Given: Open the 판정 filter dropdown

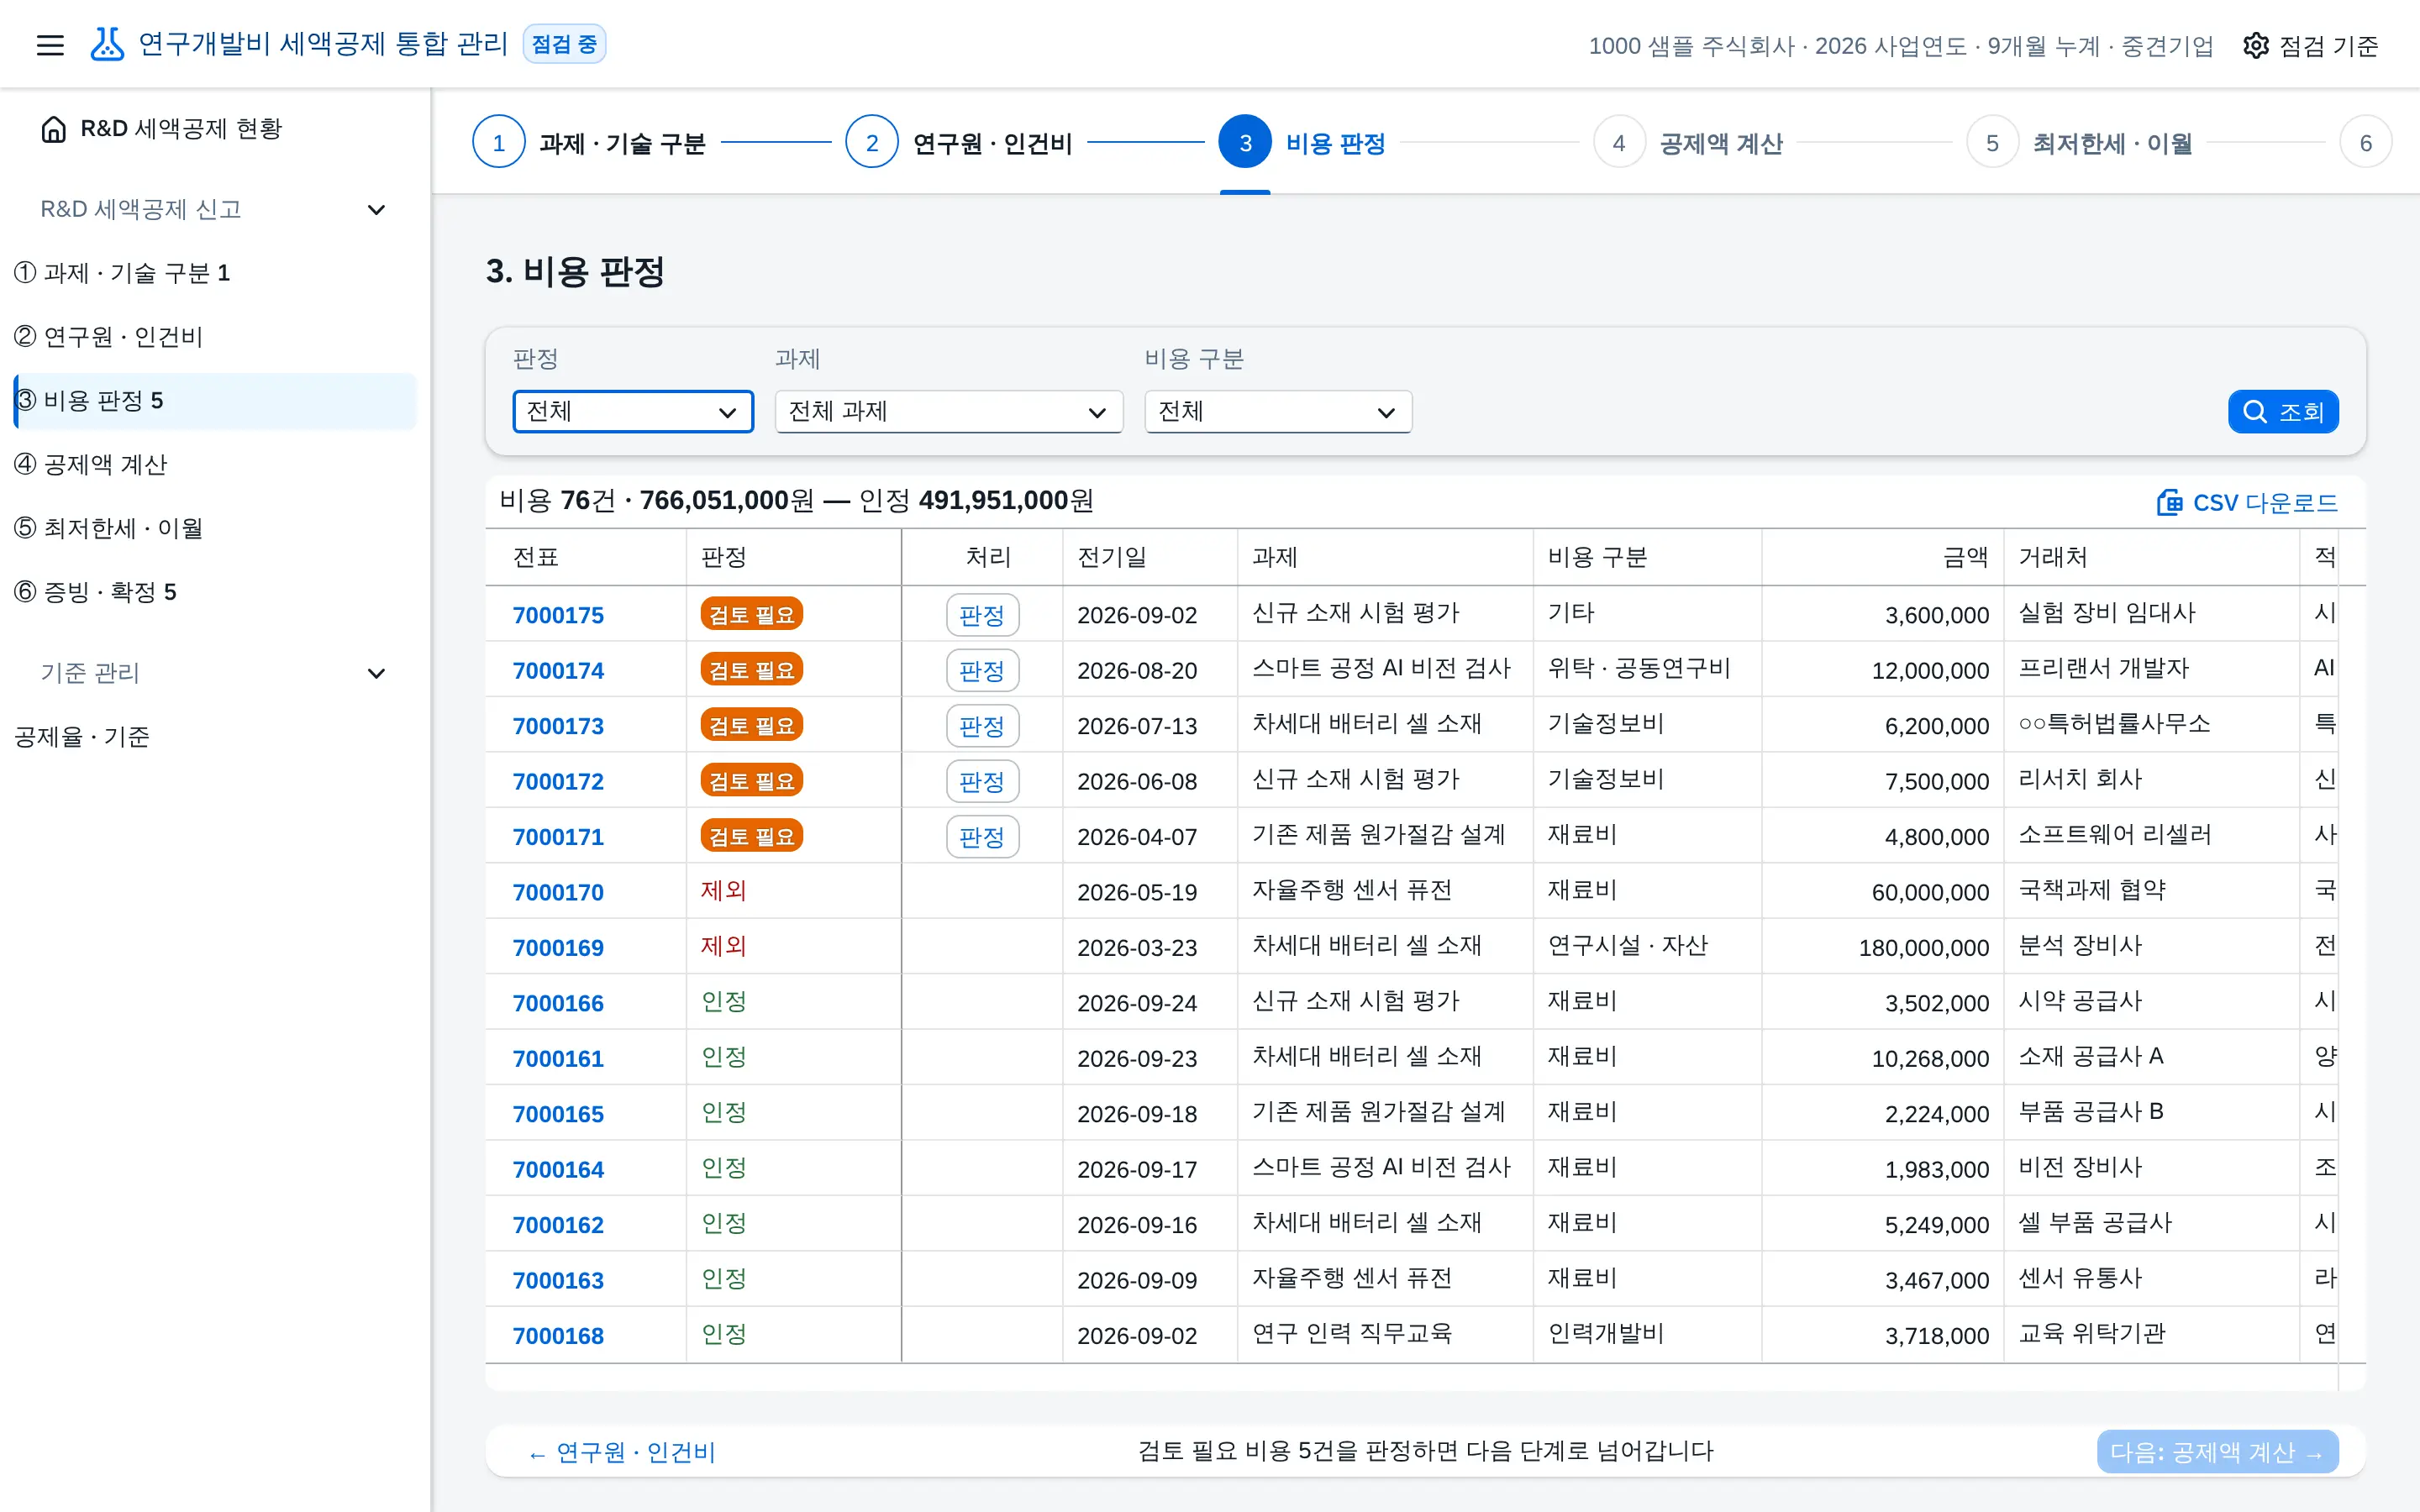Looking at the screenshot, I should pos(633,412).
